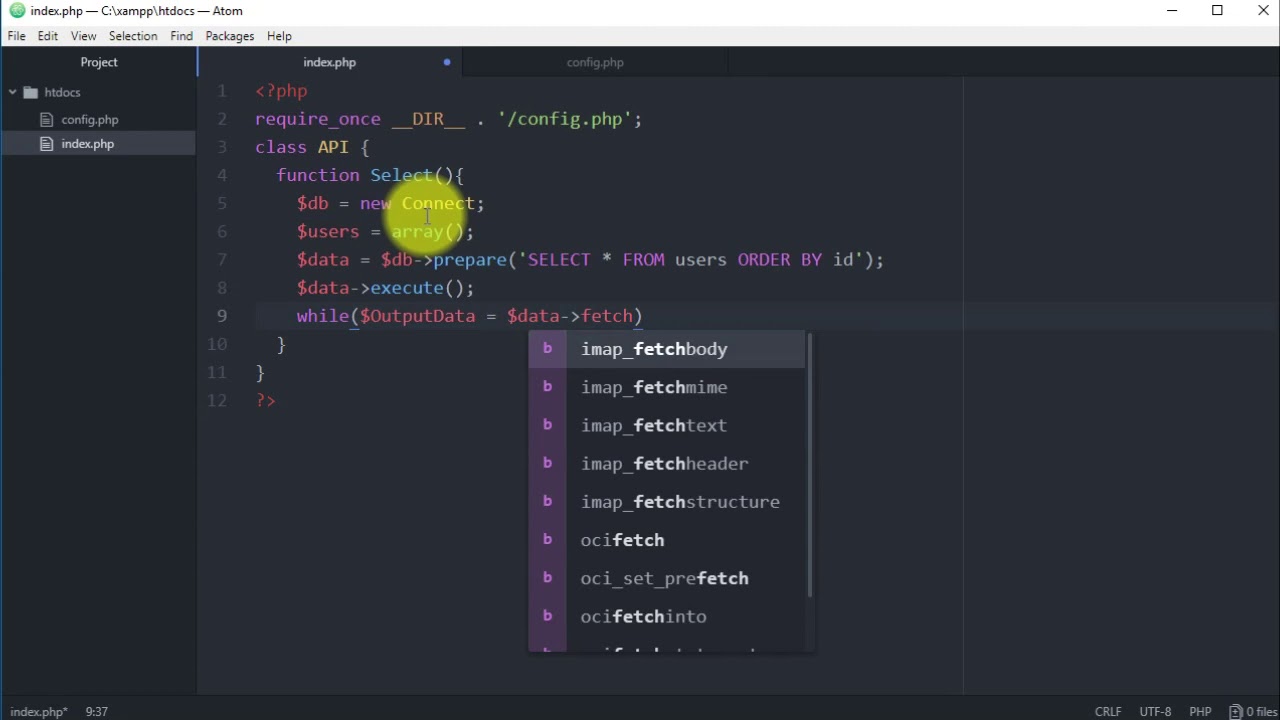
Task: Click the 'b' icon next to oci_fetch suggestion
Action: (x=547, y=540)
